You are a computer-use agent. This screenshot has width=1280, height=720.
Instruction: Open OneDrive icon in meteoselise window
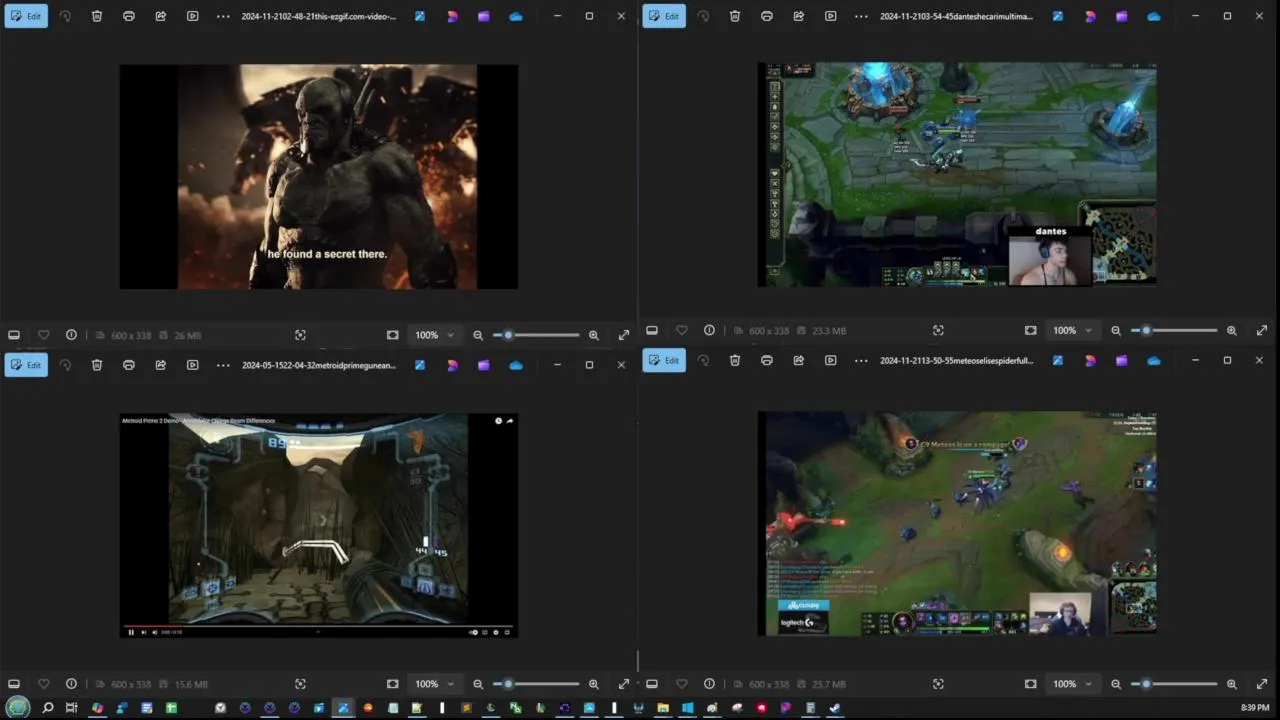click(1154, 360)
